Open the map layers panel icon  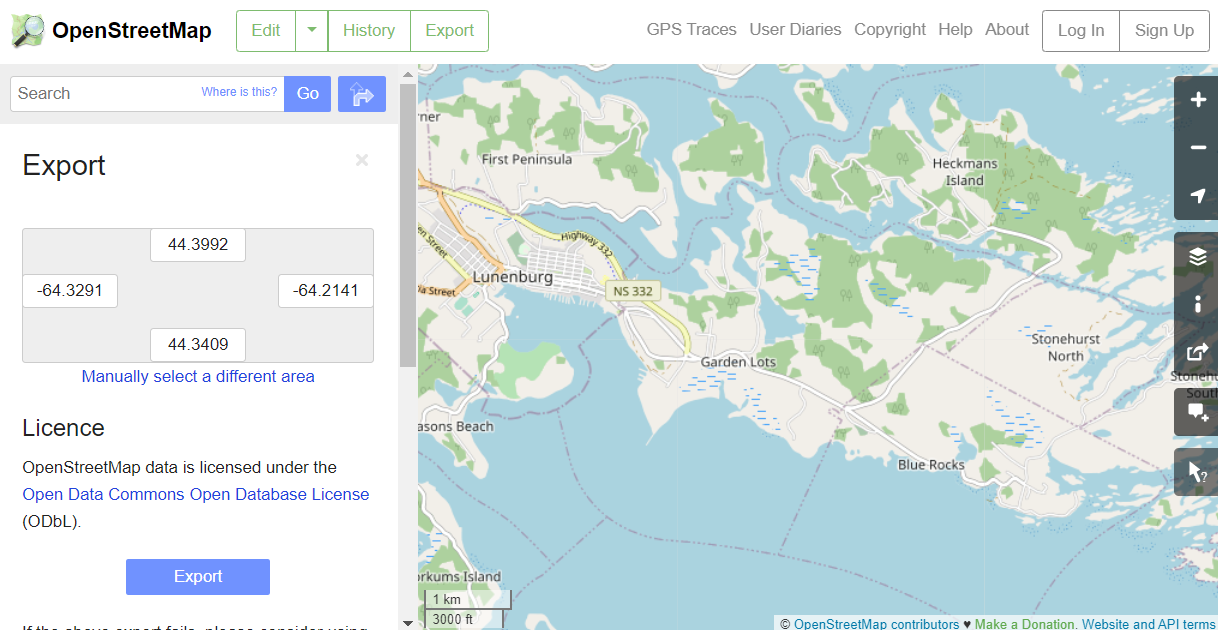[x=1197, y=257]
